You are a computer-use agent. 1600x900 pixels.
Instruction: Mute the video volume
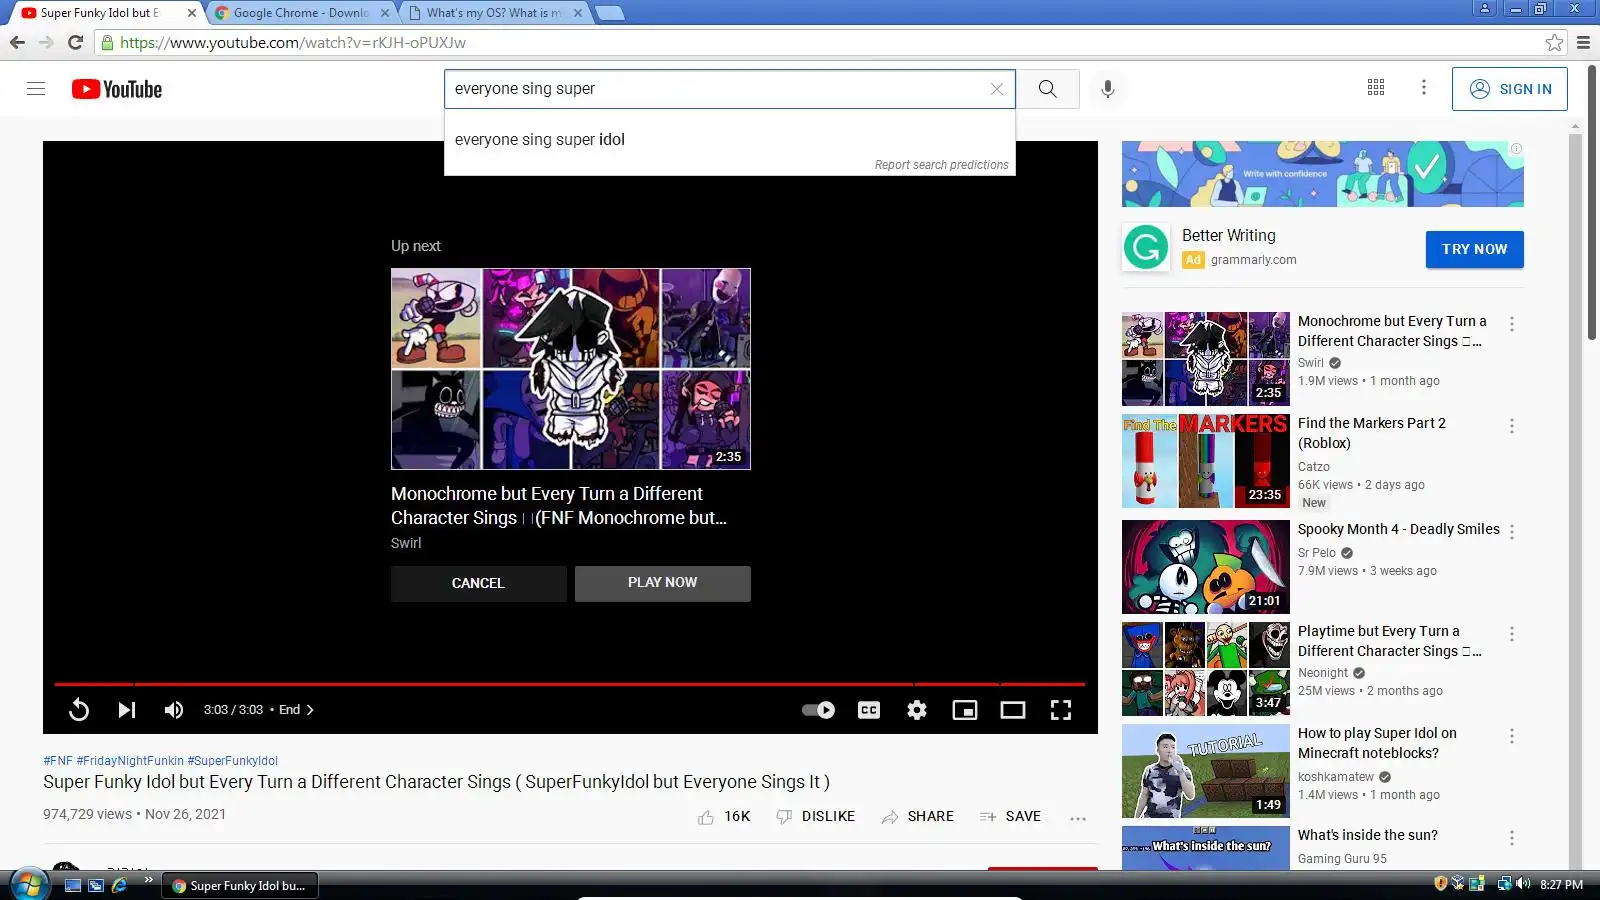click(174, 710)
